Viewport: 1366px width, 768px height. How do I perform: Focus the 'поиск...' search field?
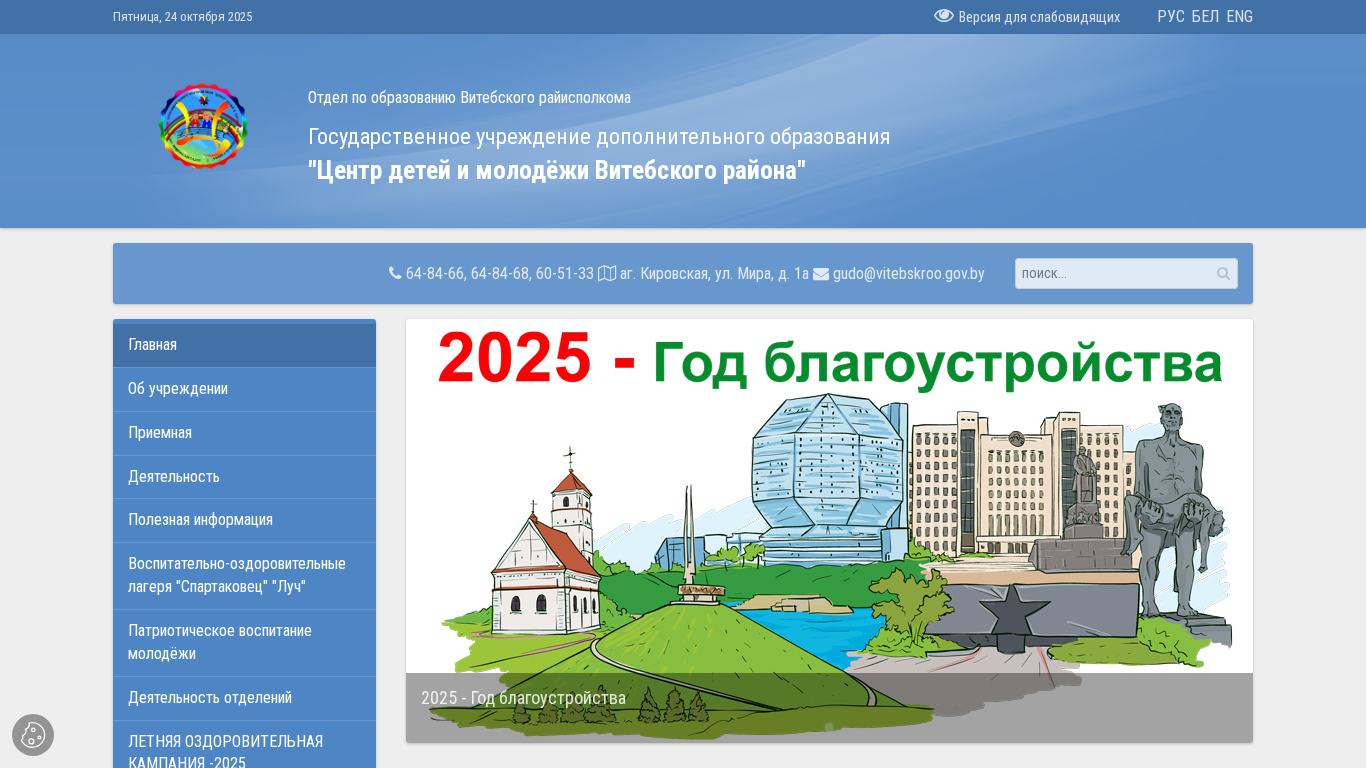click(x=1126, y=274)
